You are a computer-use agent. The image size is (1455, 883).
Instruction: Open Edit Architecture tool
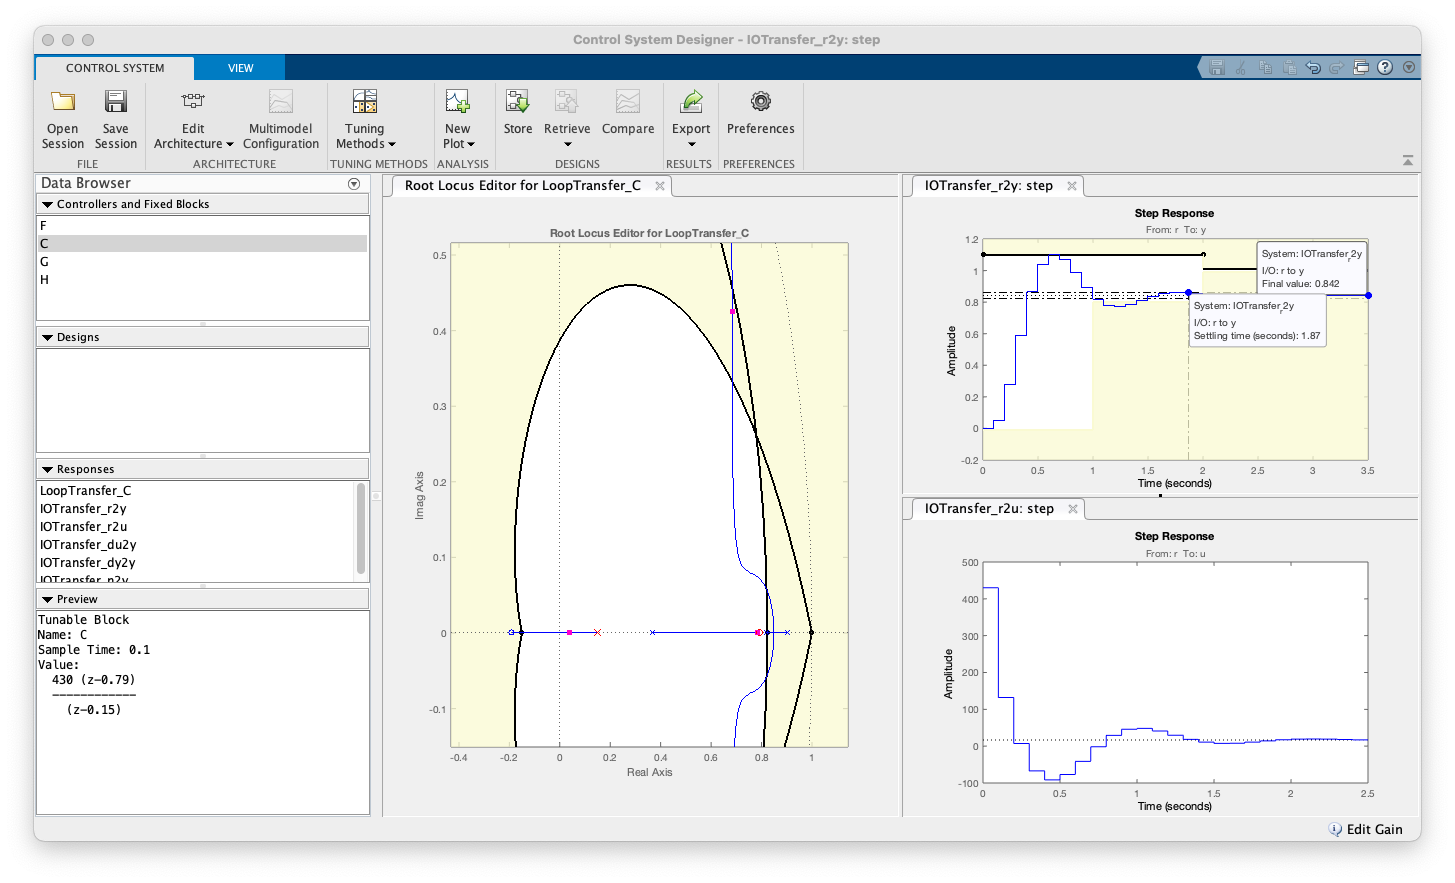pyautogui.click(x=193, y=119)
